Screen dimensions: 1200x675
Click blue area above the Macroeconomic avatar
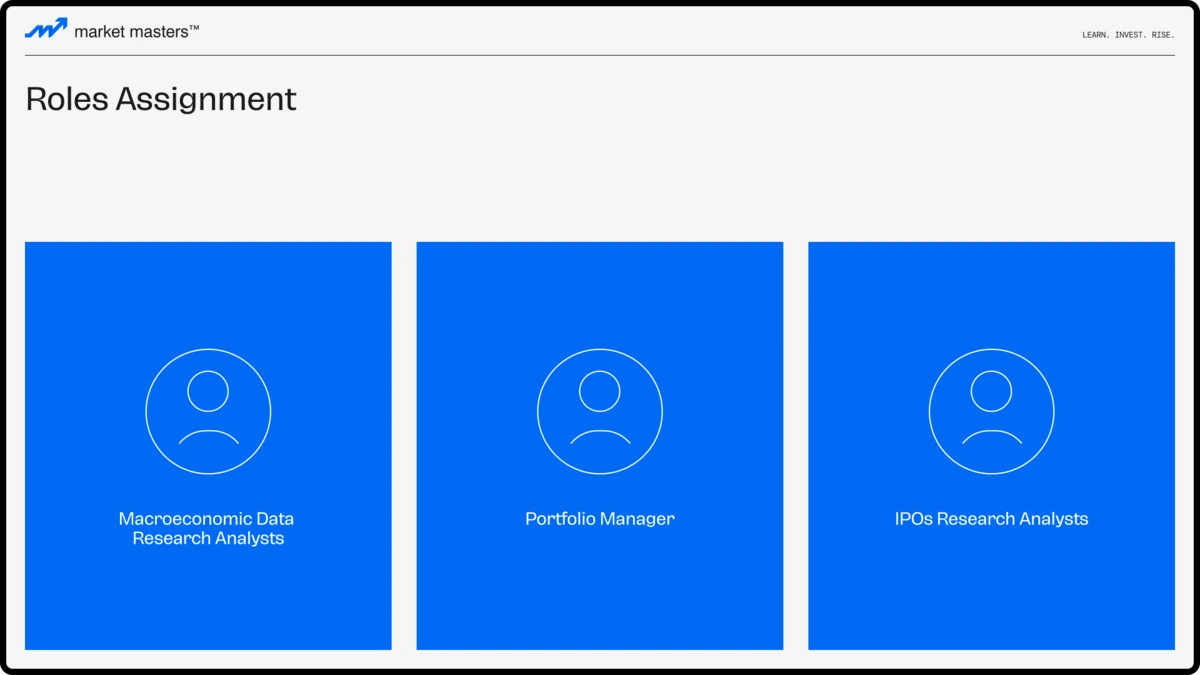(208, 295)
